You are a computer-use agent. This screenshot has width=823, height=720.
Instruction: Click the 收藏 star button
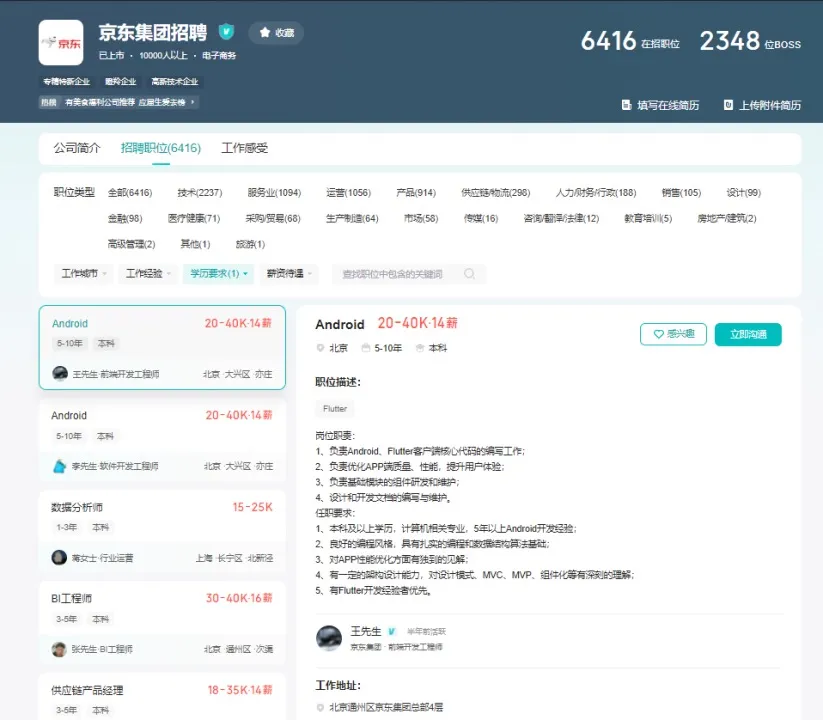(x=277, y=33)
